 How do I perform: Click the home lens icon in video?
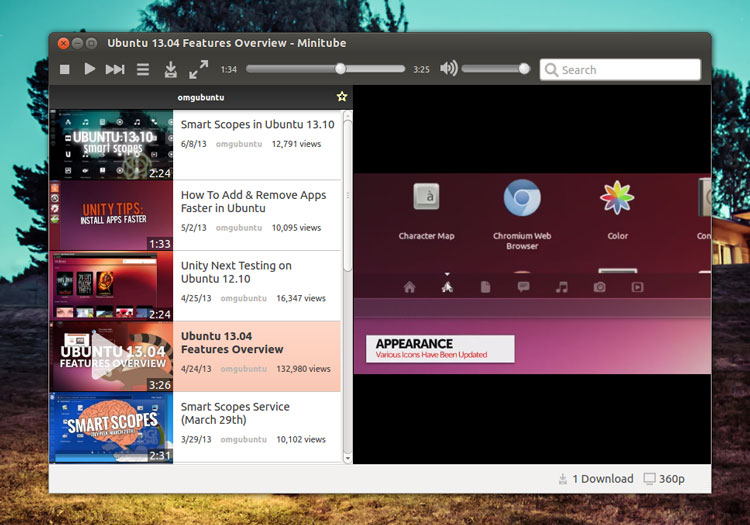(x=409, y=287)
